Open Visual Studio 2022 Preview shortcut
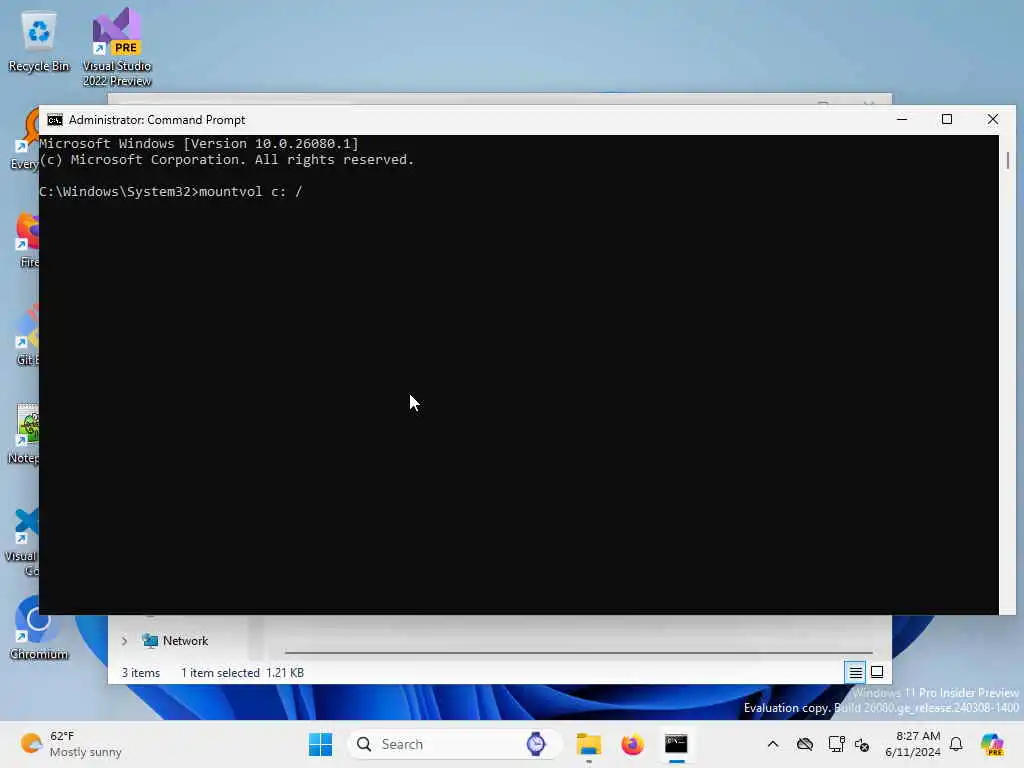 pyautogui.click(x=117, y=48)
